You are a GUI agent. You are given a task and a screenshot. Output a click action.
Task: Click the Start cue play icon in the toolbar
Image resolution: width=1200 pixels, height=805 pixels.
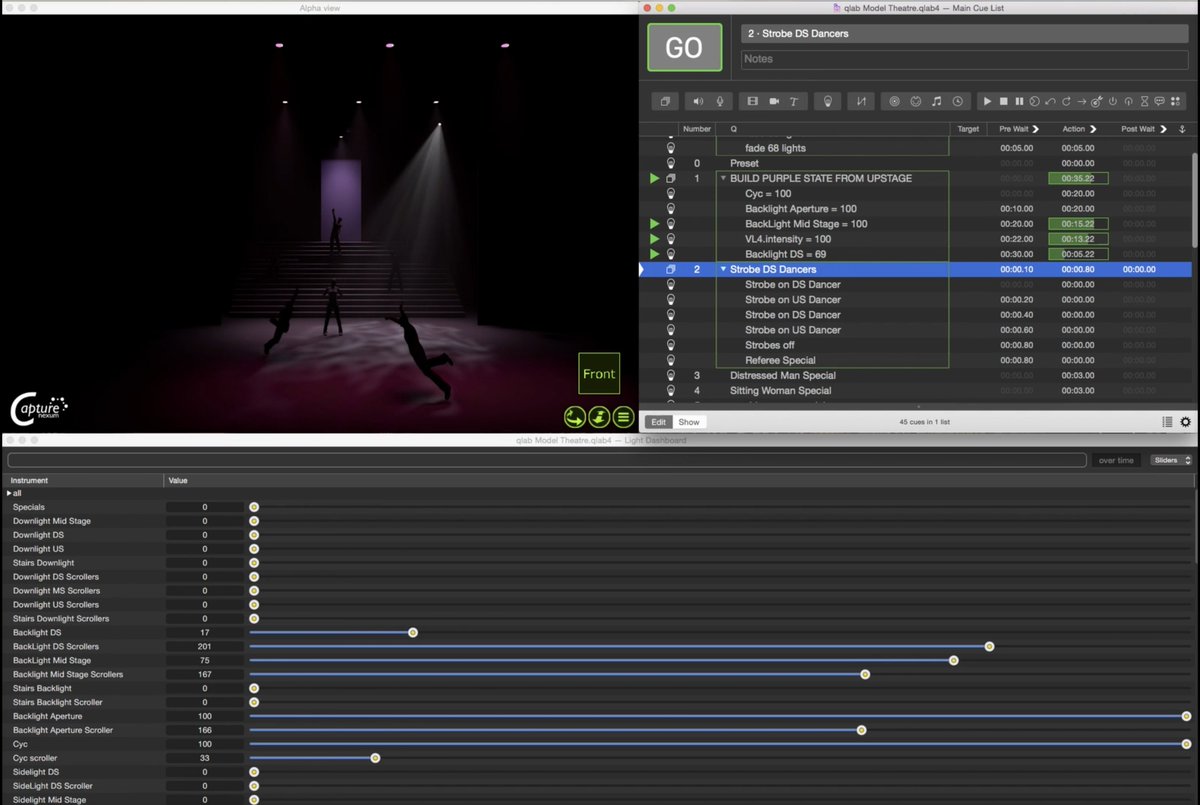point(988,101)
